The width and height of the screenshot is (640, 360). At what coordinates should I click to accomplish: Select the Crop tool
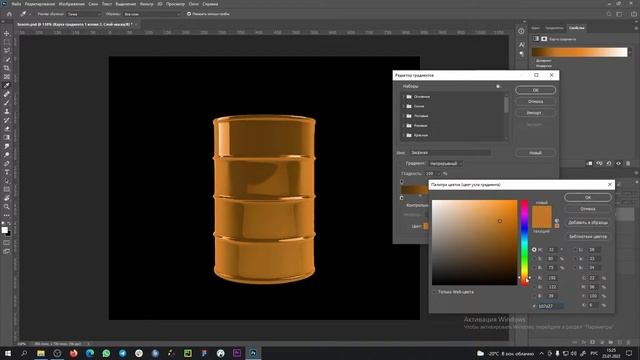7,68
